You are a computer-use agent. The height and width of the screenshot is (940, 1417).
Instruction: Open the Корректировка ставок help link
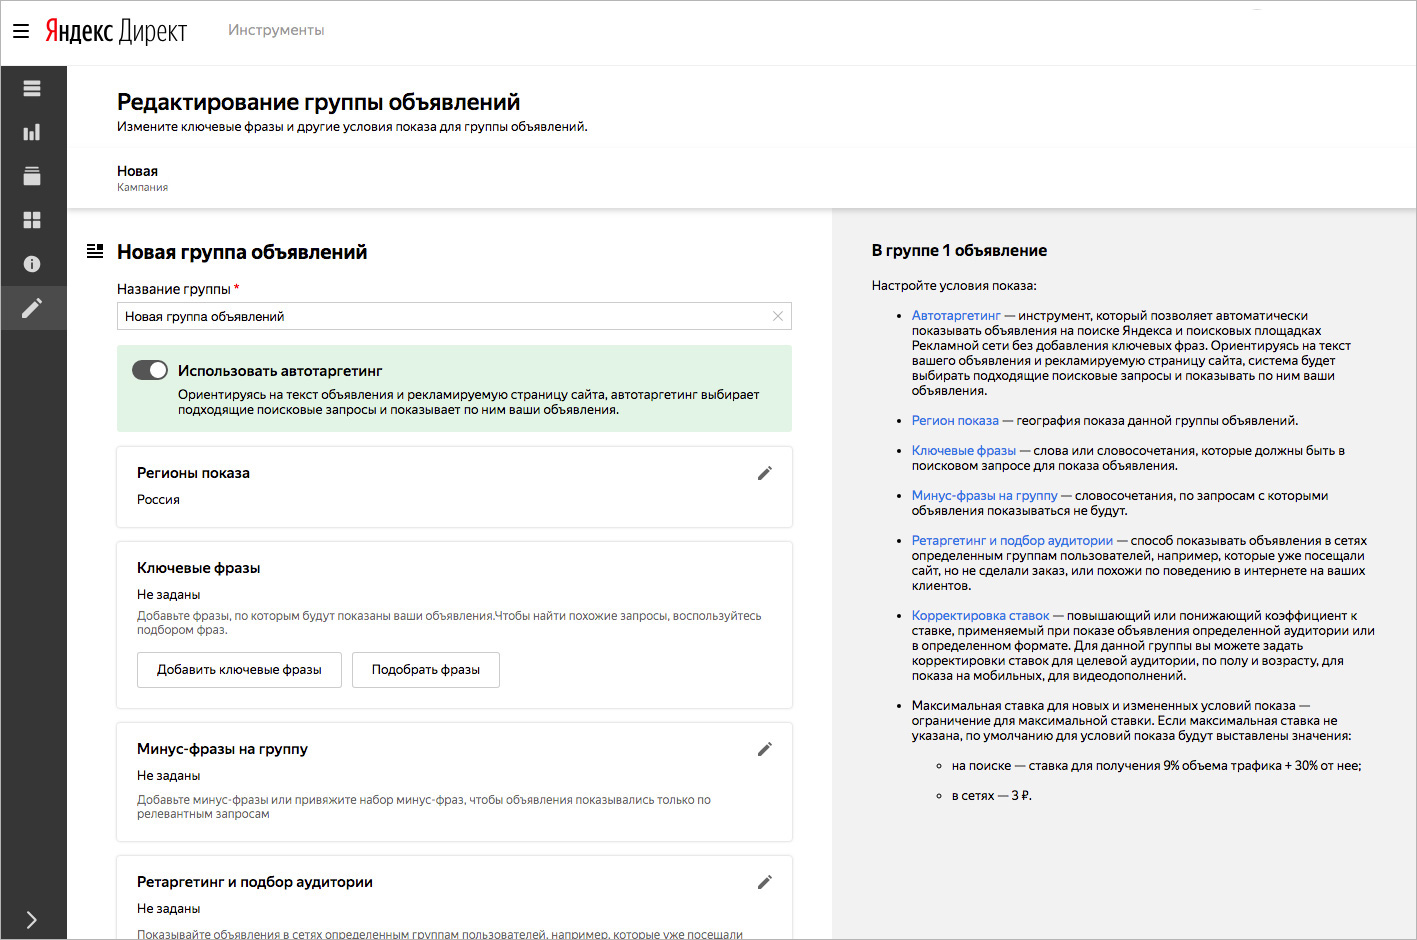pyautogui.click(x=980, y=615)
